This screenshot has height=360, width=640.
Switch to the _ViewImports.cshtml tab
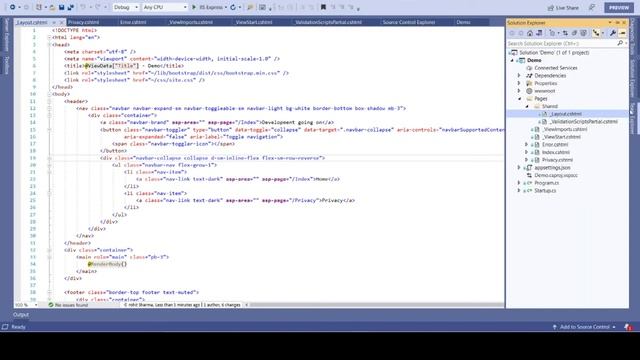coord(191,22)
